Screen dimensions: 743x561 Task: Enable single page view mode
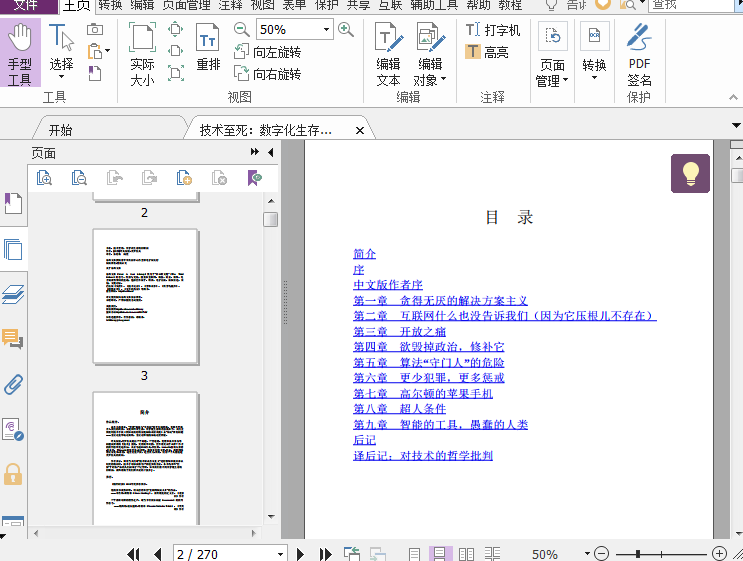coord(415,554)
